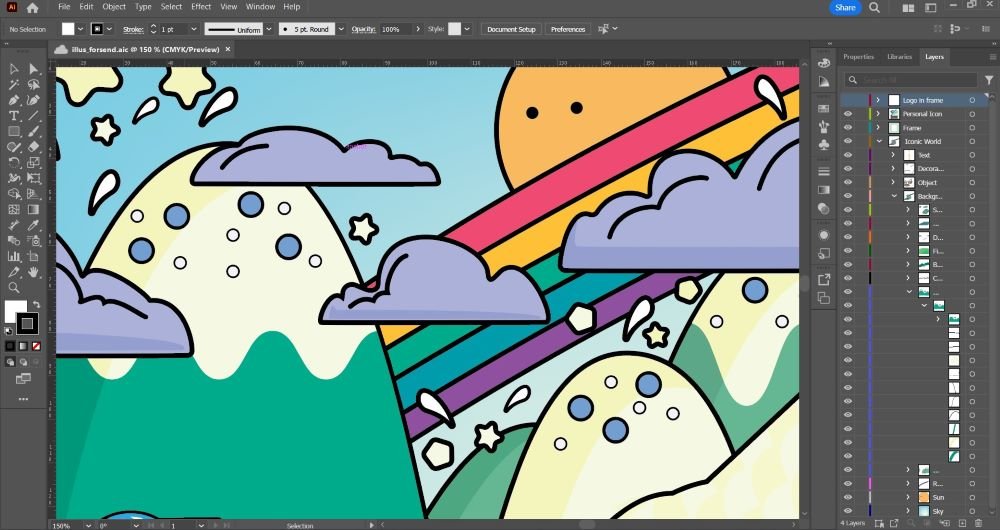1000x530 pixels.
Task: Toggle visibility of the Frame layer
Action: 848,128
